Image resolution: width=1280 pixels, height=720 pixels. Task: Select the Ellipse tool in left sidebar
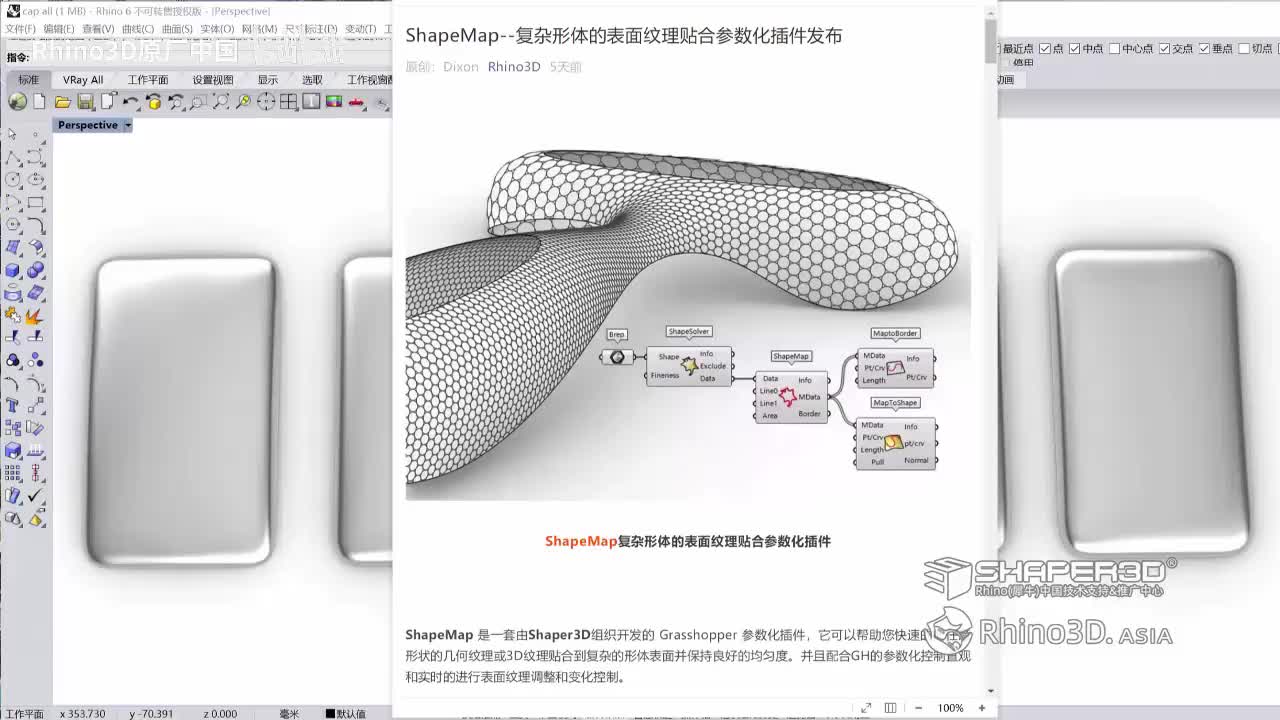click(x=36, y=180)
